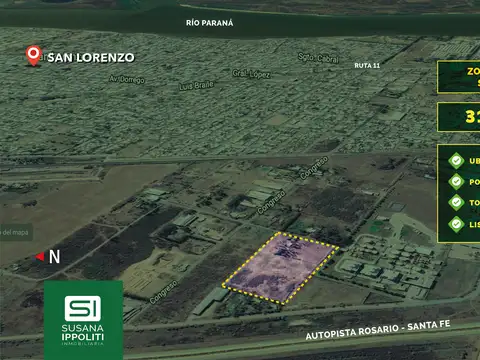The image size is (480, 360).
Task: Click the fourth green checkmark badge
Action: pyautogui.click(x=456, y=224)
